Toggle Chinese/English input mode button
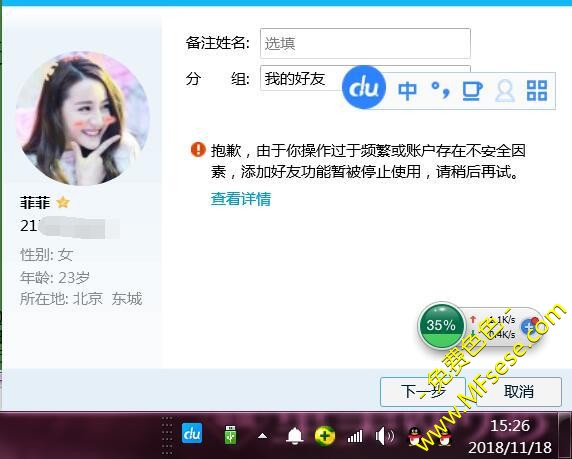572x459 pixels. point(407,90)
